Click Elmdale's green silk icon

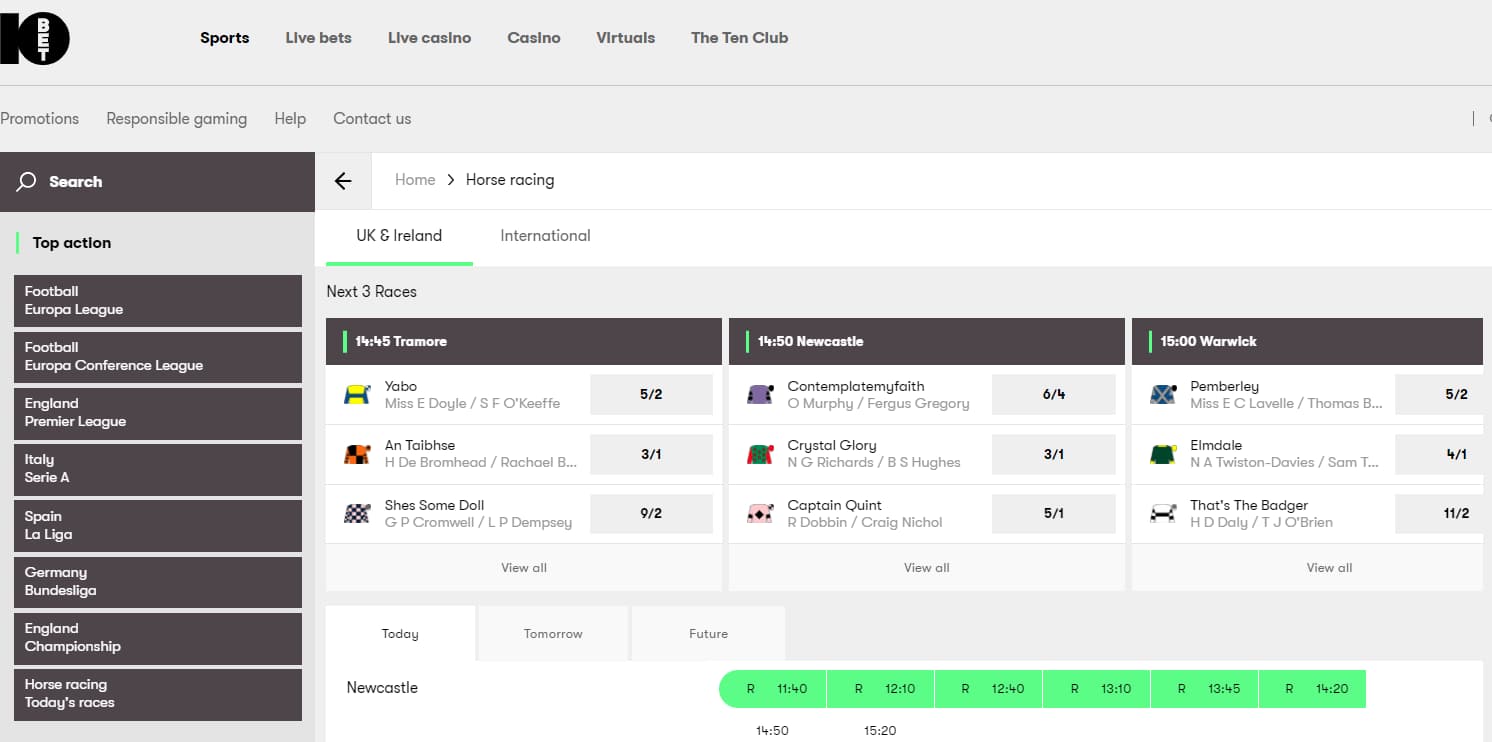tap(1163, 454)
